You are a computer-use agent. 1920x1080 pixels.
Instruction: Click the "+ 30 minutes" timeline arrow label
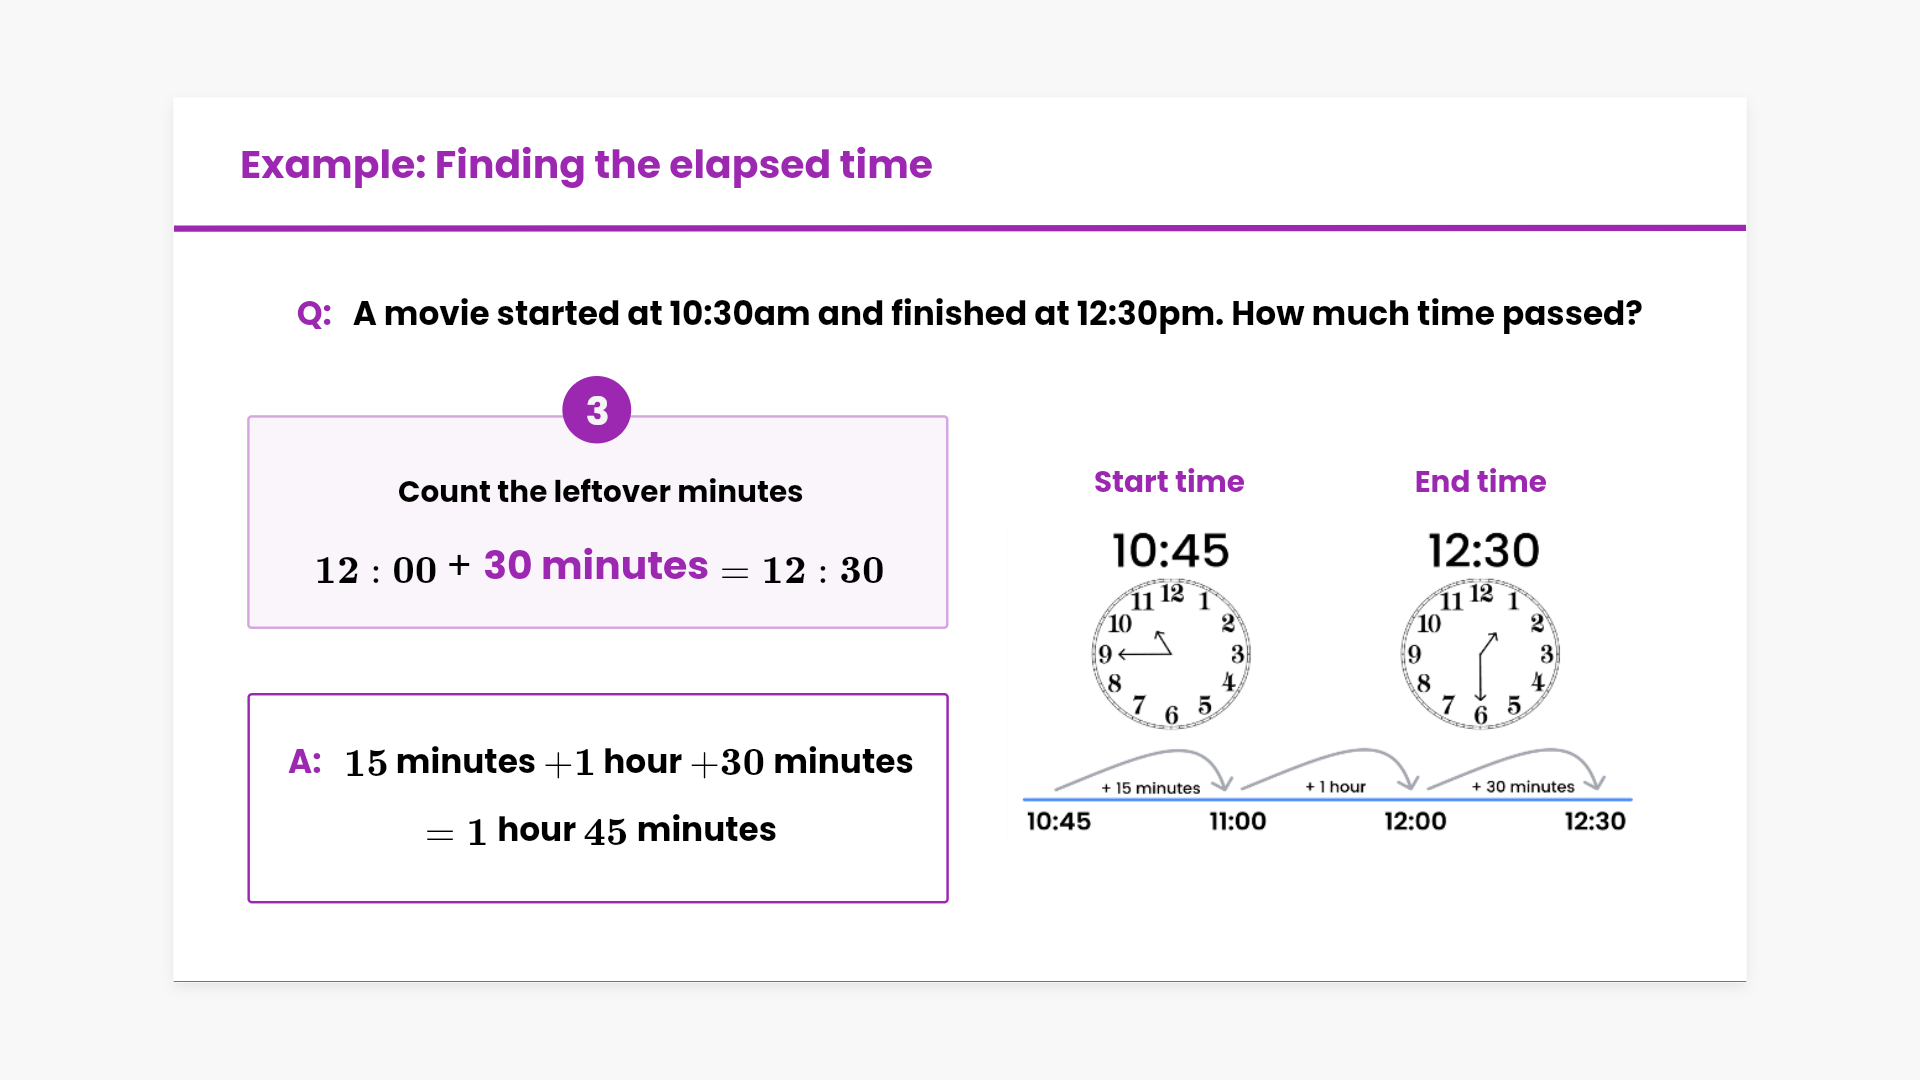[1522, 787]
